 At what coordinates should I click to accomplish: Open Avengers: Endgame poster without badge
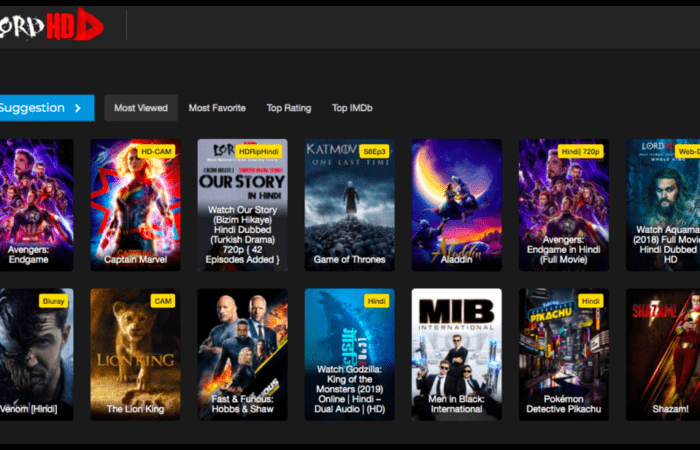pos(36,205)
